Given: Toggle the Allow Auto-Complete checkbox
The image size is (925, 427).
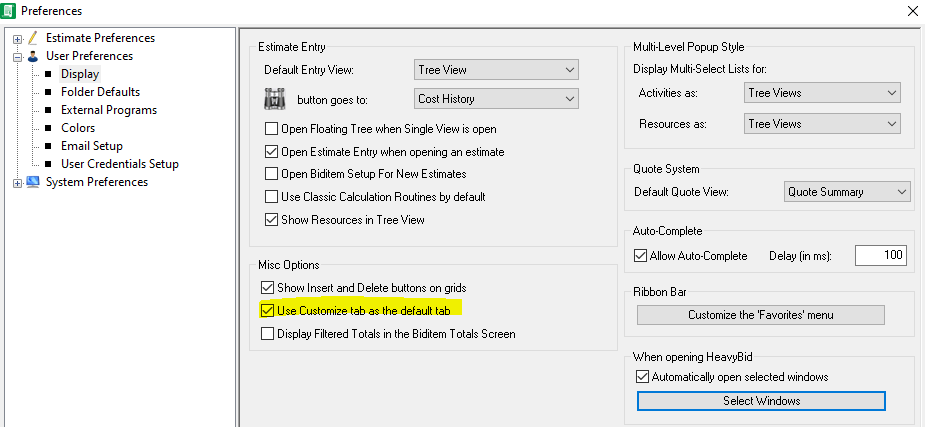Looking at the screenshot, I should 641,256.
